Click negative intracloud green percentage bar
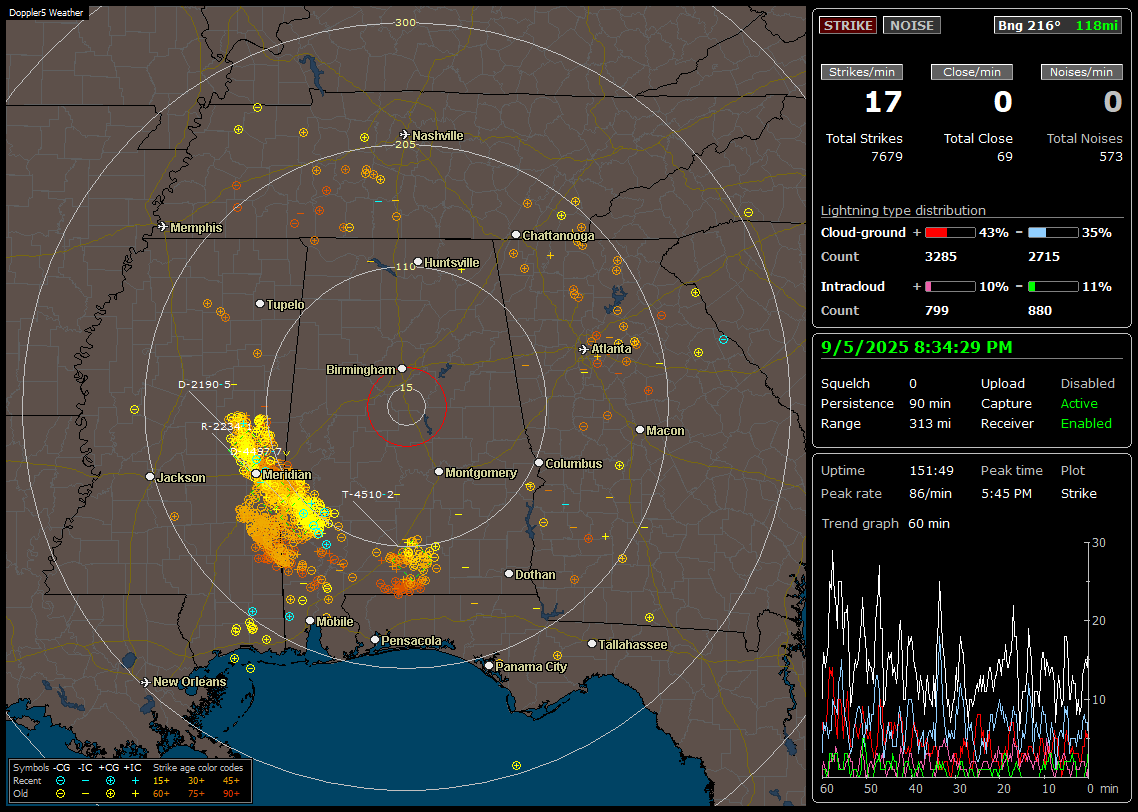This screenshot has height=812, width=1138. (x=1053, y=287)
